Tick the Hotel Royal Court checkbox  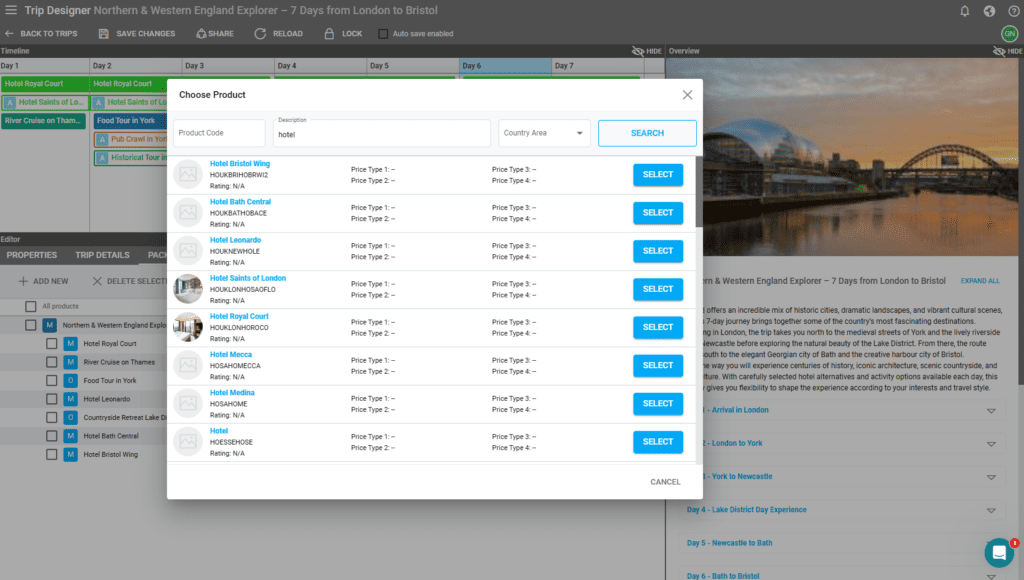pos(51,344)
